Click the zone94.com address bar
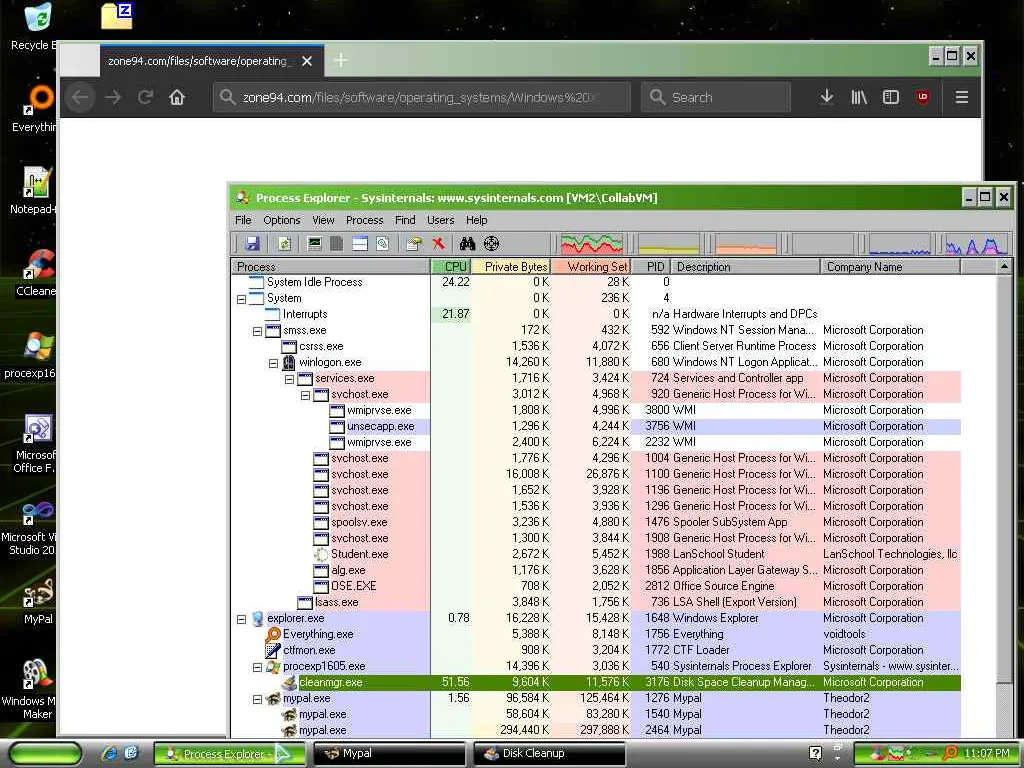Screen dimensions: 1024x768 tap(421, 97)
